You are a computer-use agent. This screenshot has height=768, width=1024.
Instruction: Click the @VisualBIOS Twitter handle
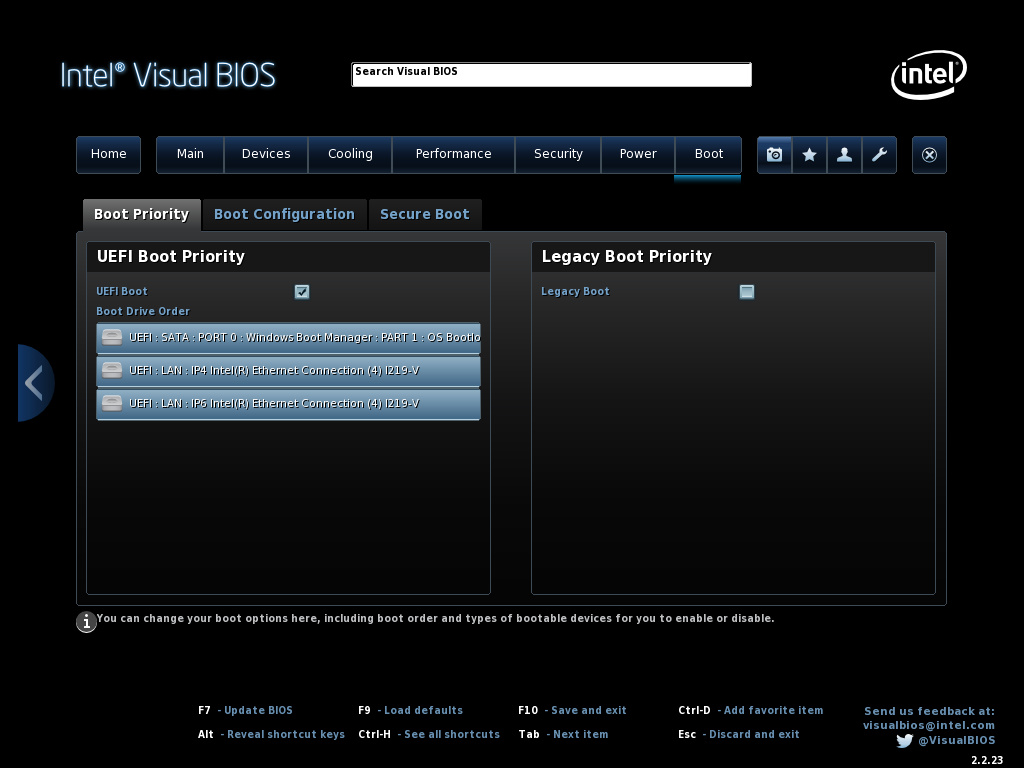click(957, 741)
